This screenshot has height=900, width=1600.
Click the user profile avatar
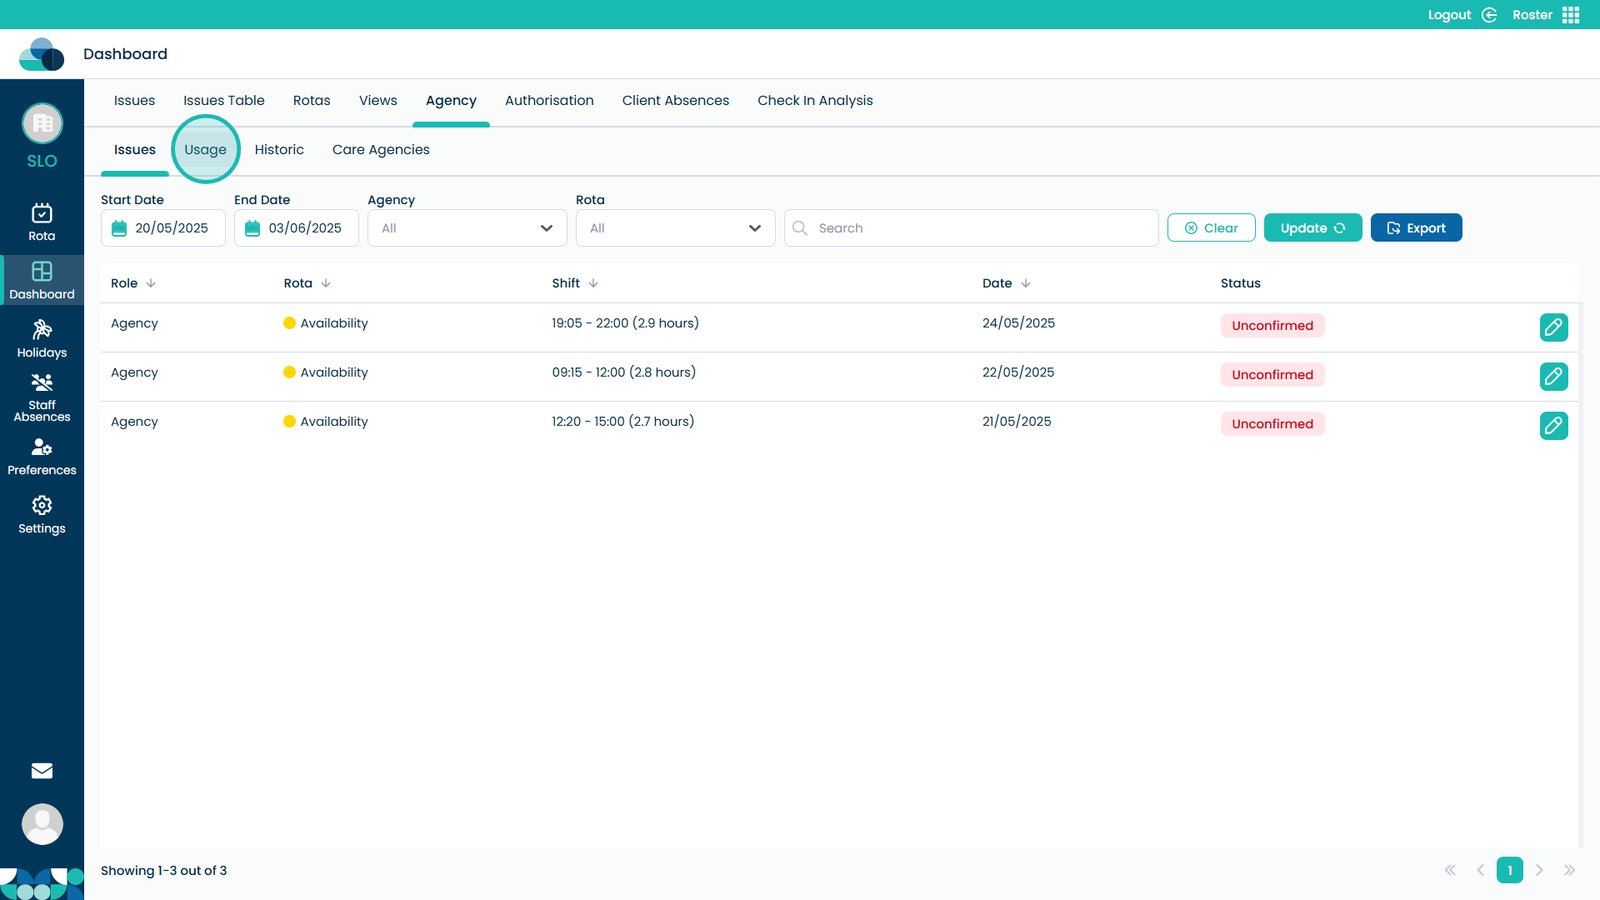(42, 824)
